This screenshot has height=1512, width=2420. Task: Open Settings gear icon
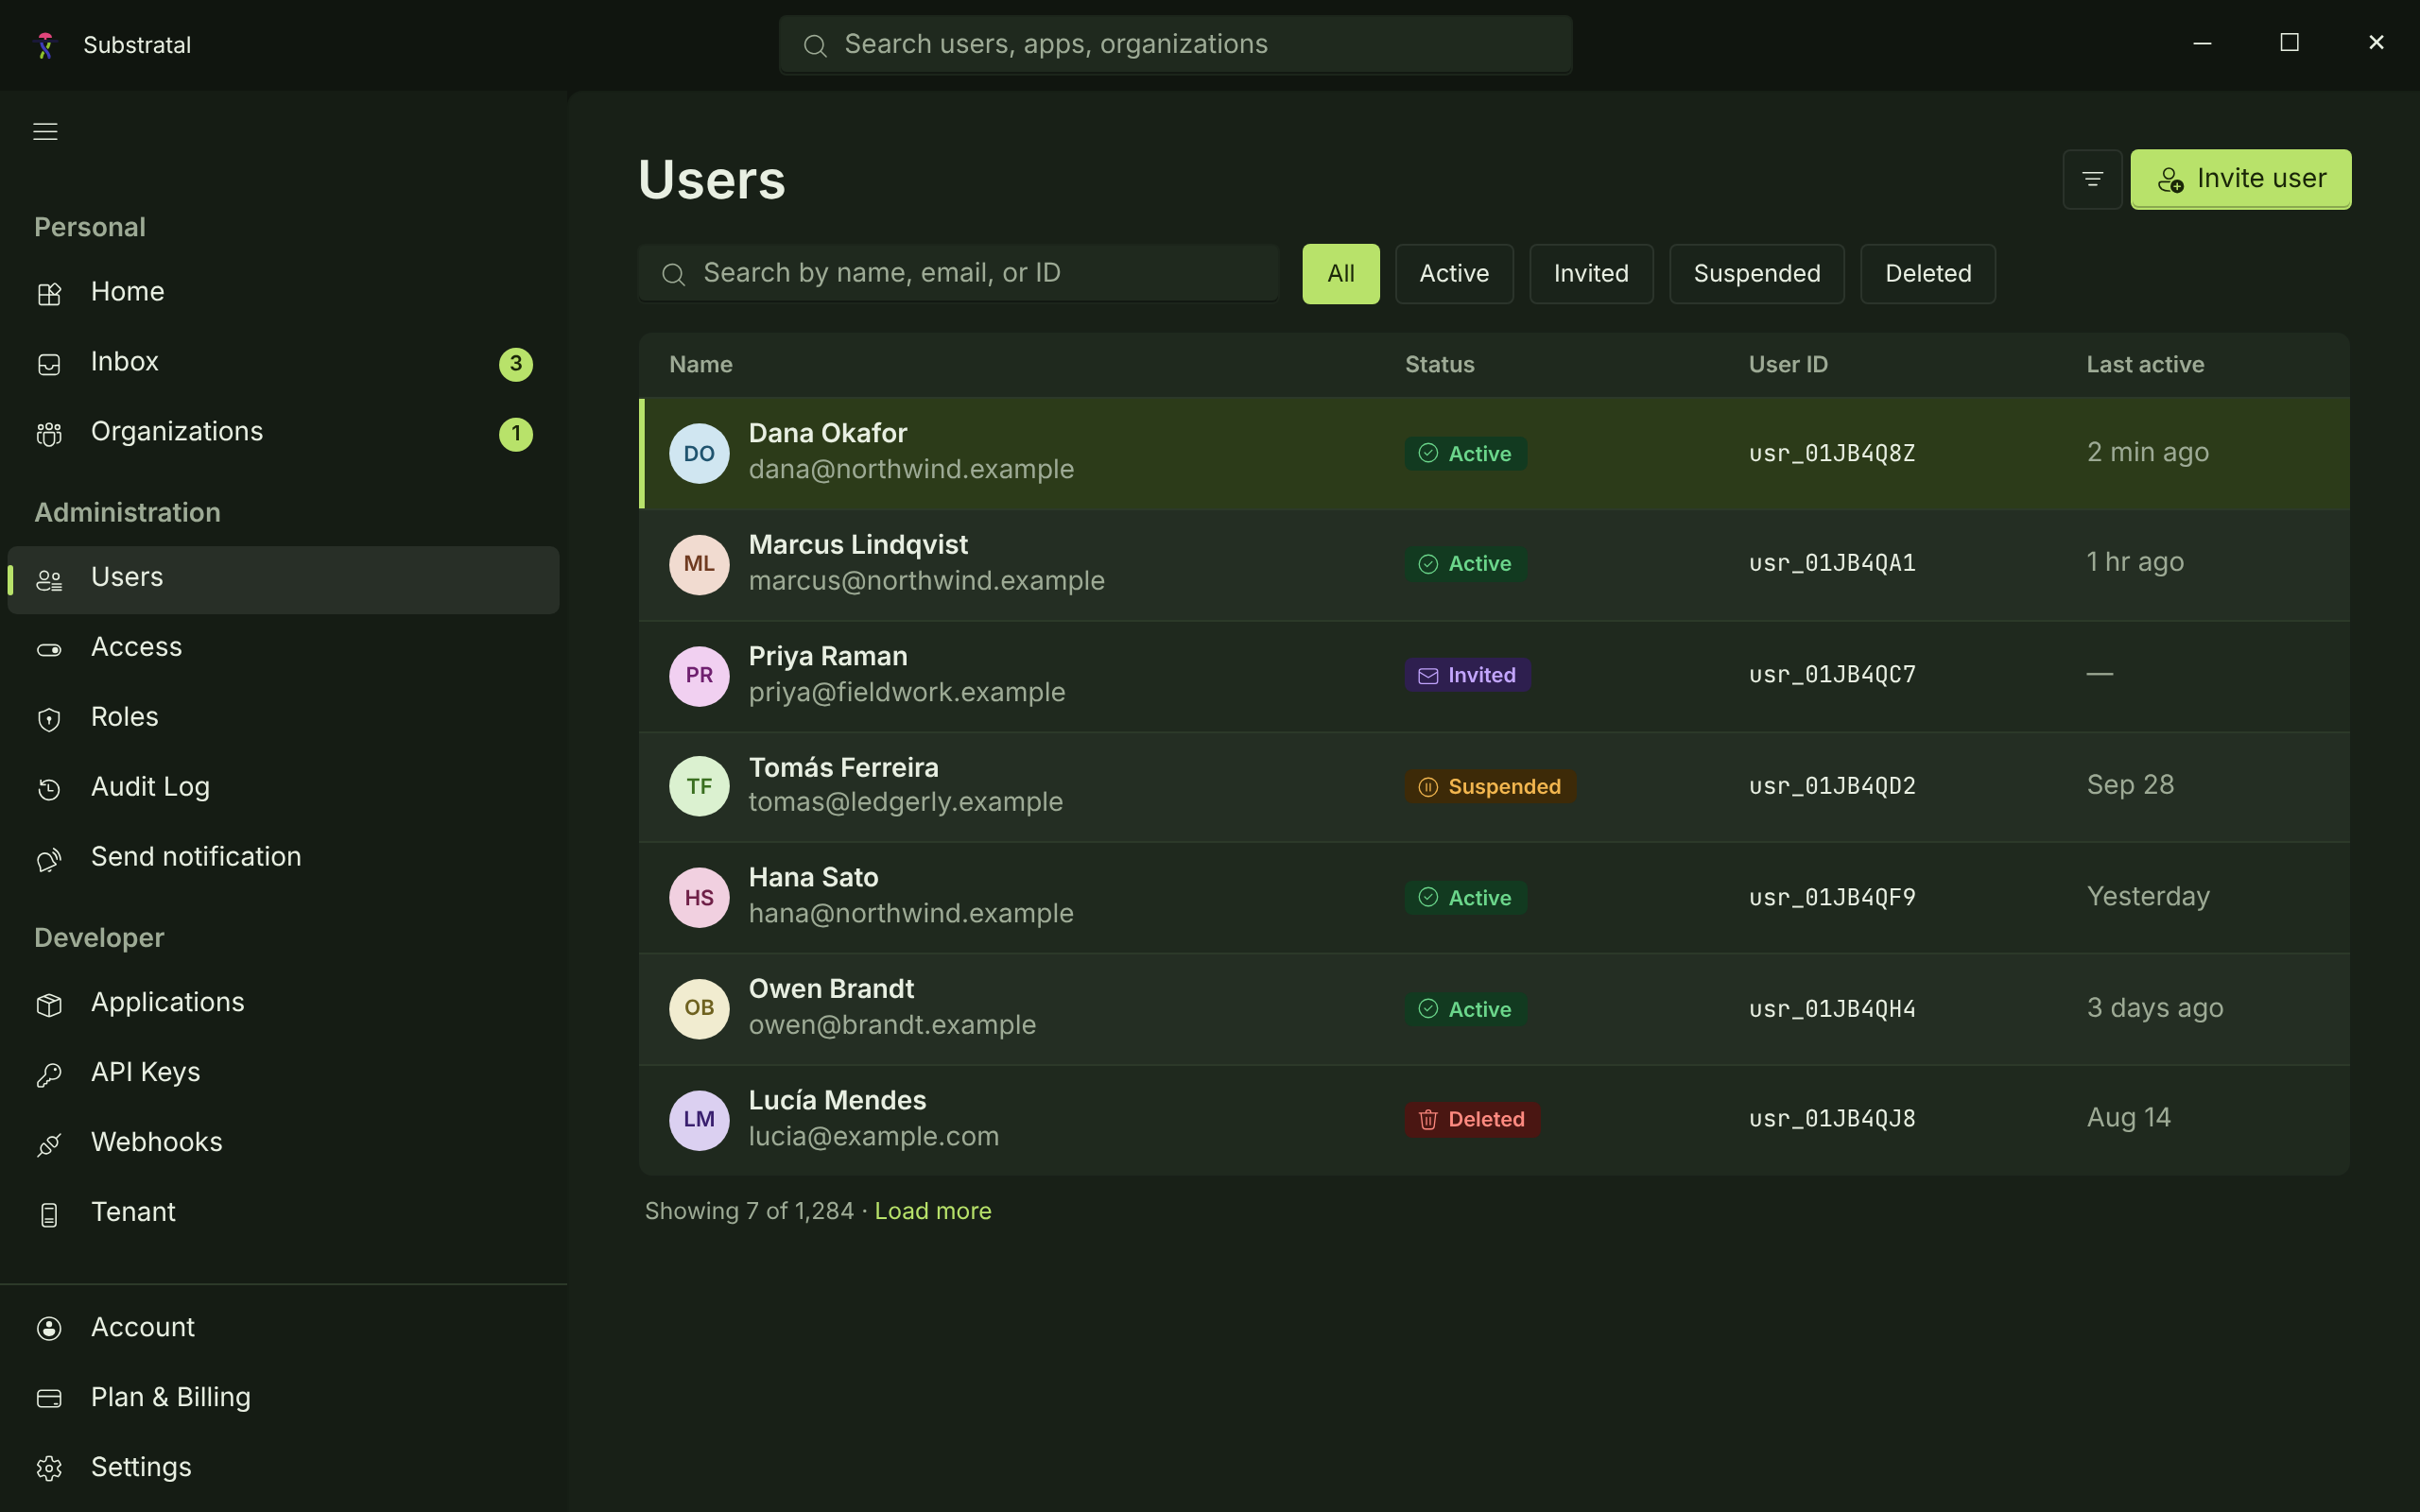tap(49, 1468)
